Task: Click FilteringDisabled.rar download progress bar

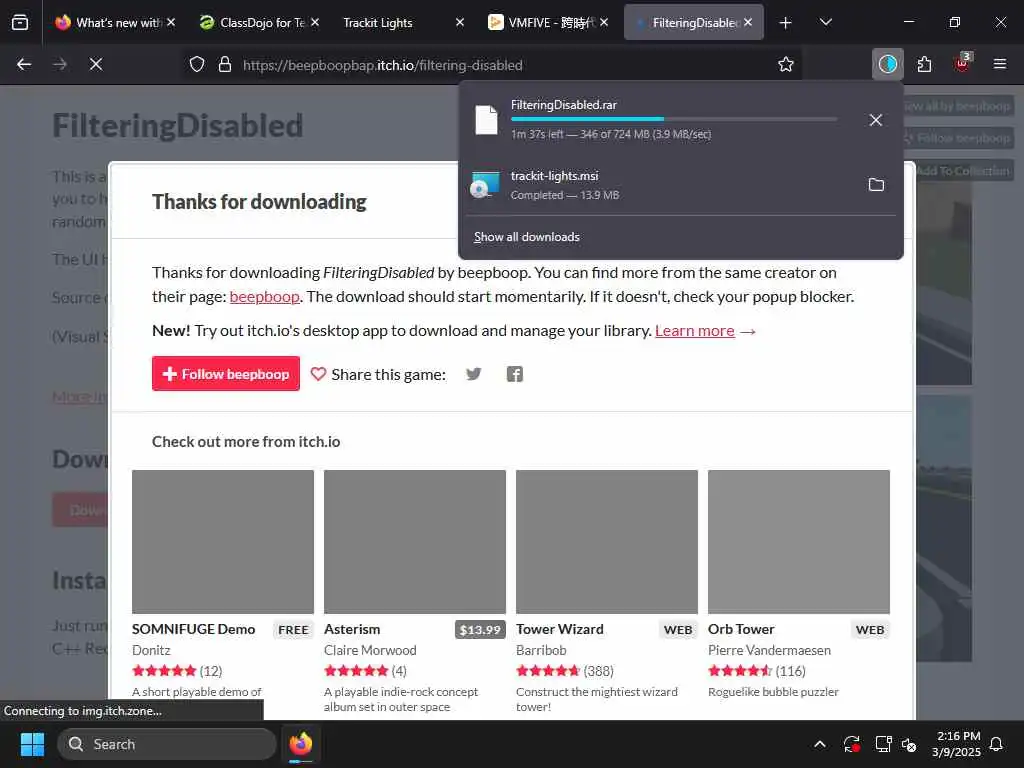Action: click(x=674, y=119)
